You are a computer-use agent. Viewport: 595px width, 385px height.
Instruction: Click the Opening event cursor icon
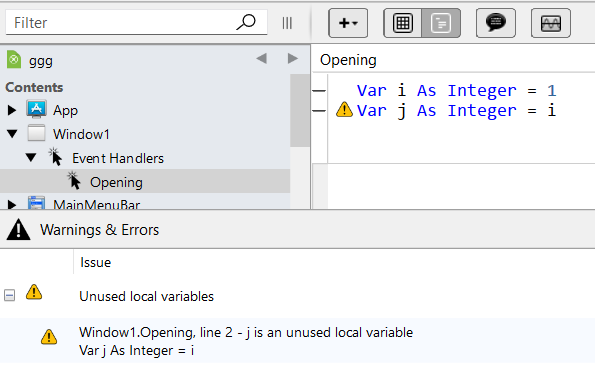(x=74, y=181)
